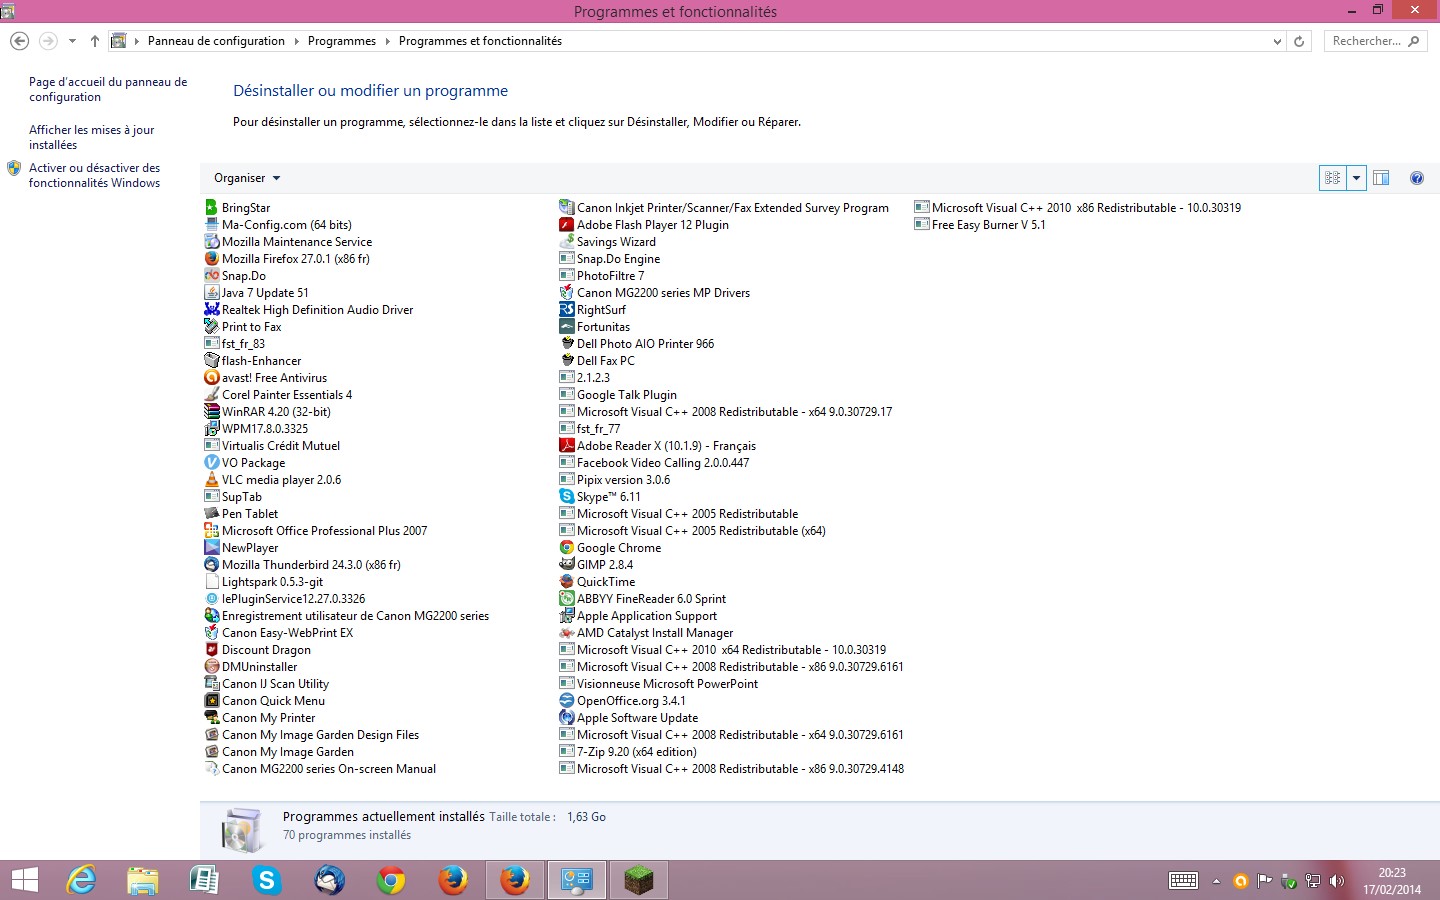Click the Skype 6.11 icon in list
This screenshot has height=900, width=1440.
[566, 497]
